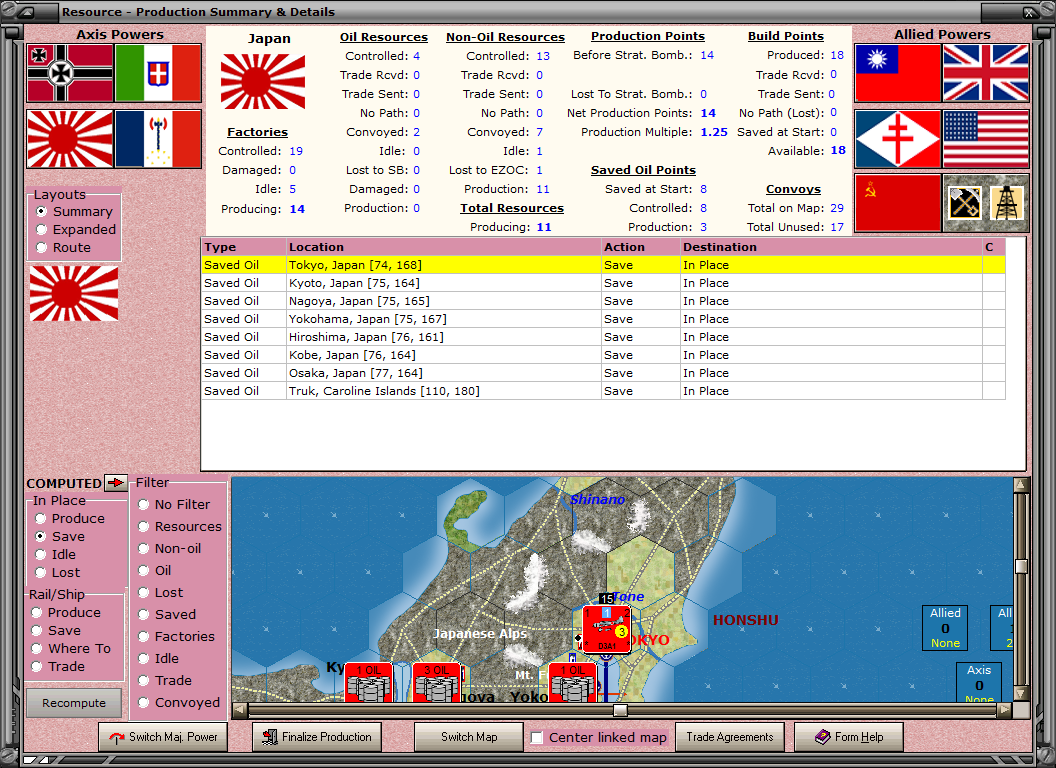Image resolution: width=1056 pixels, height=768 pixels.
Task: Select the Soviet Union red flag
Action: pyautogui.click(x=898, y=203)
